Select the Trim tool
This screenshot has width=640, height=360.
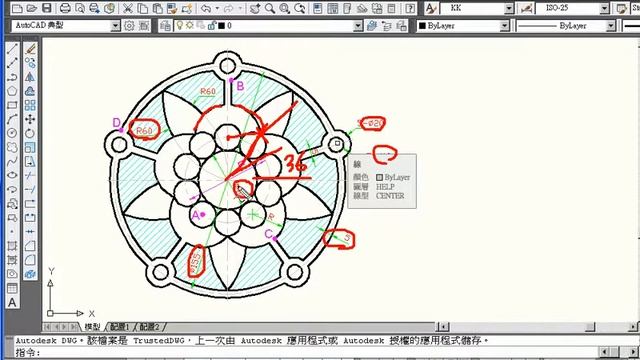point(30,175)
